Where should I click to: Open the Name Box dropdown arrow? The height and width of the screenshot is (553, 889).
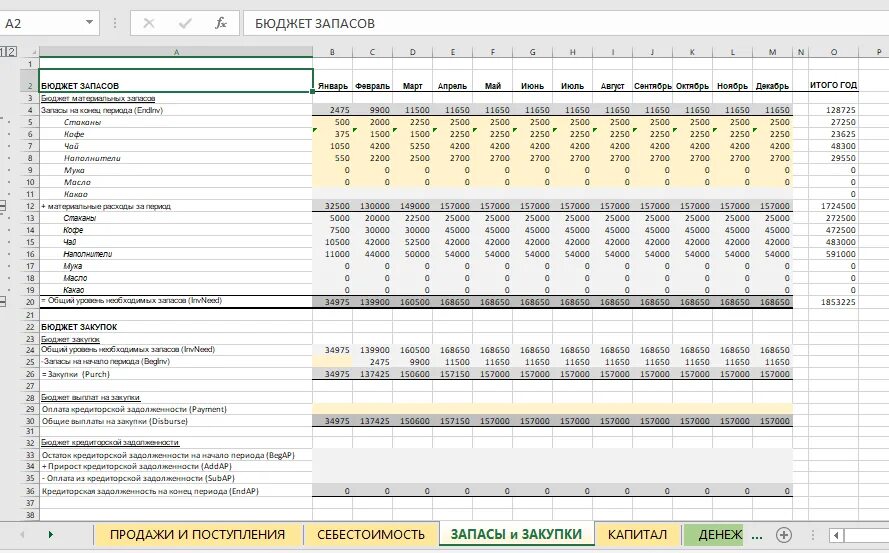tap(89, 23)
